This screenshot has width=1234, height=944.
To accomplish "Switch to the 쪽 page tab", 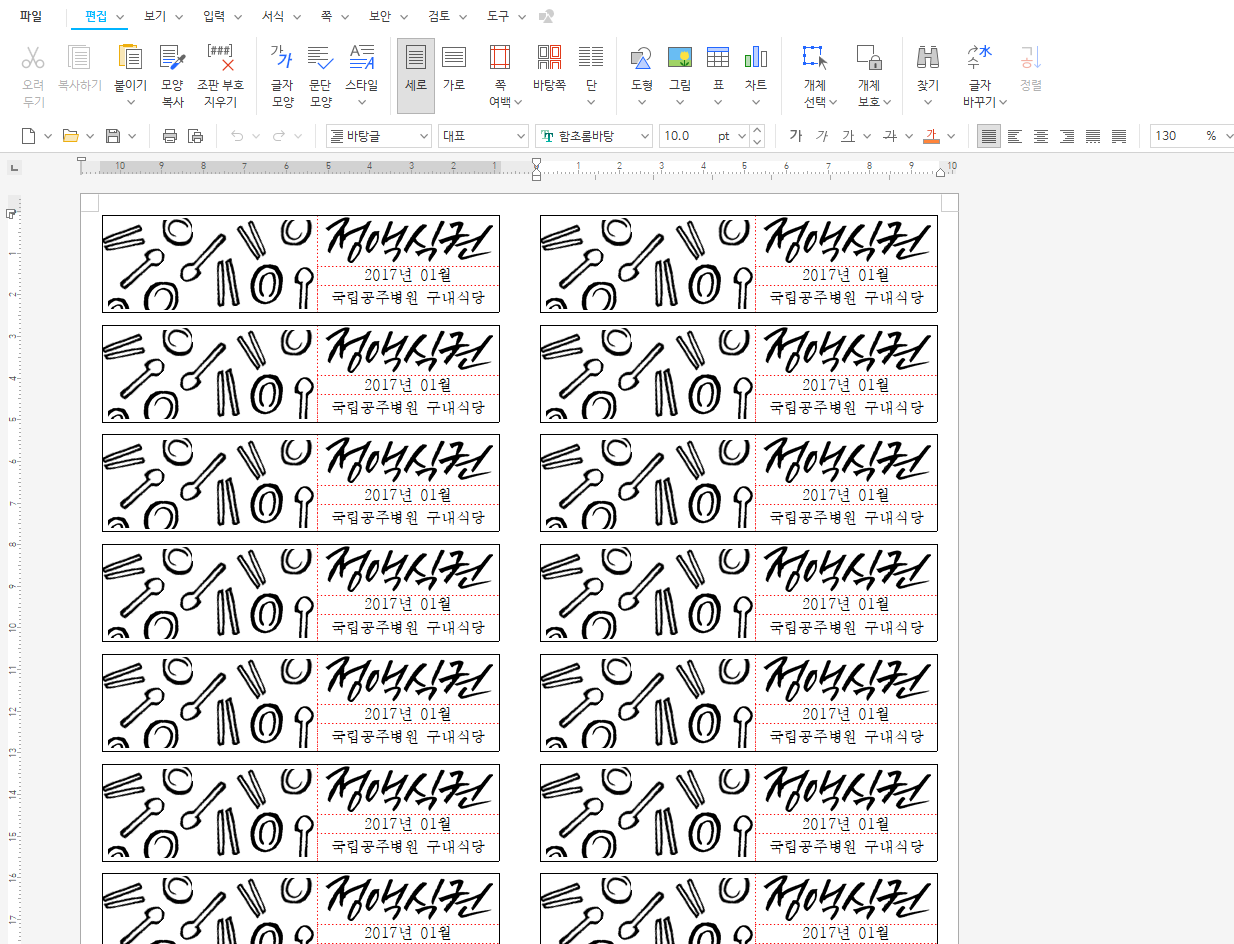I will coord(326,16).
